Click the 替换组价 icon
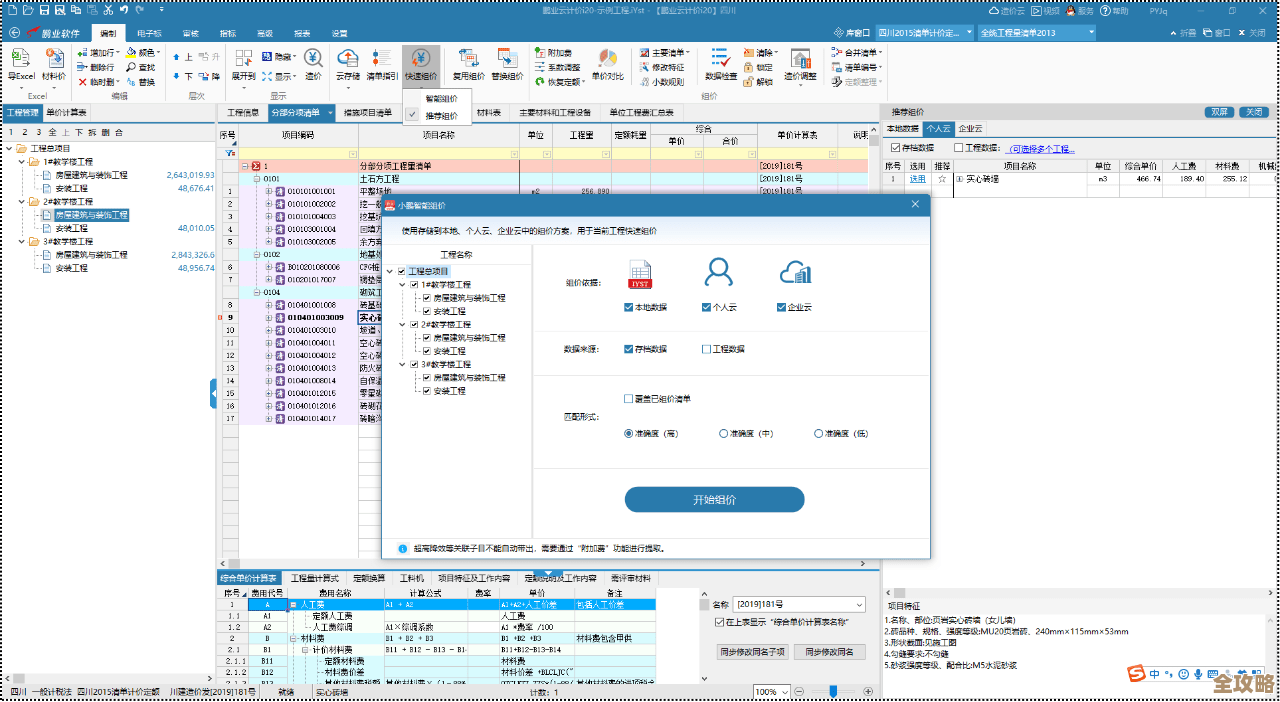 507,64
